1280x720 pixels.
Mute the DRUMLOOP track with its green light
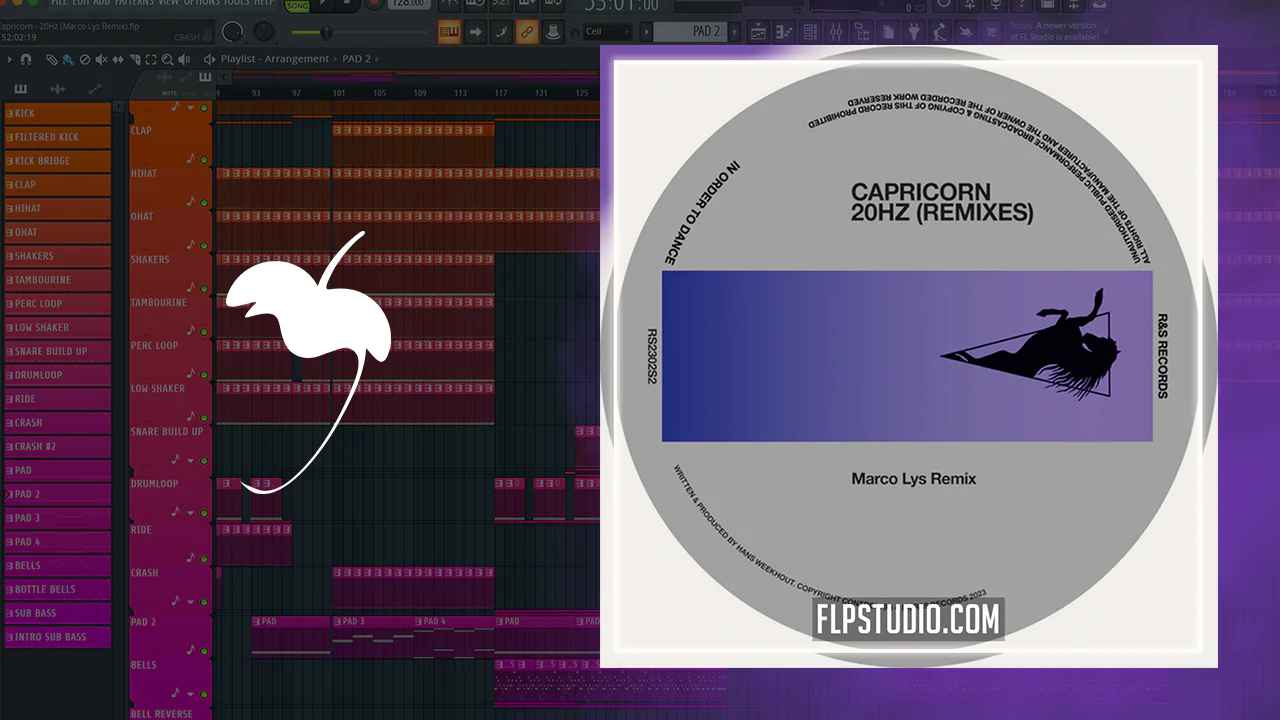(x=204, y=513)
